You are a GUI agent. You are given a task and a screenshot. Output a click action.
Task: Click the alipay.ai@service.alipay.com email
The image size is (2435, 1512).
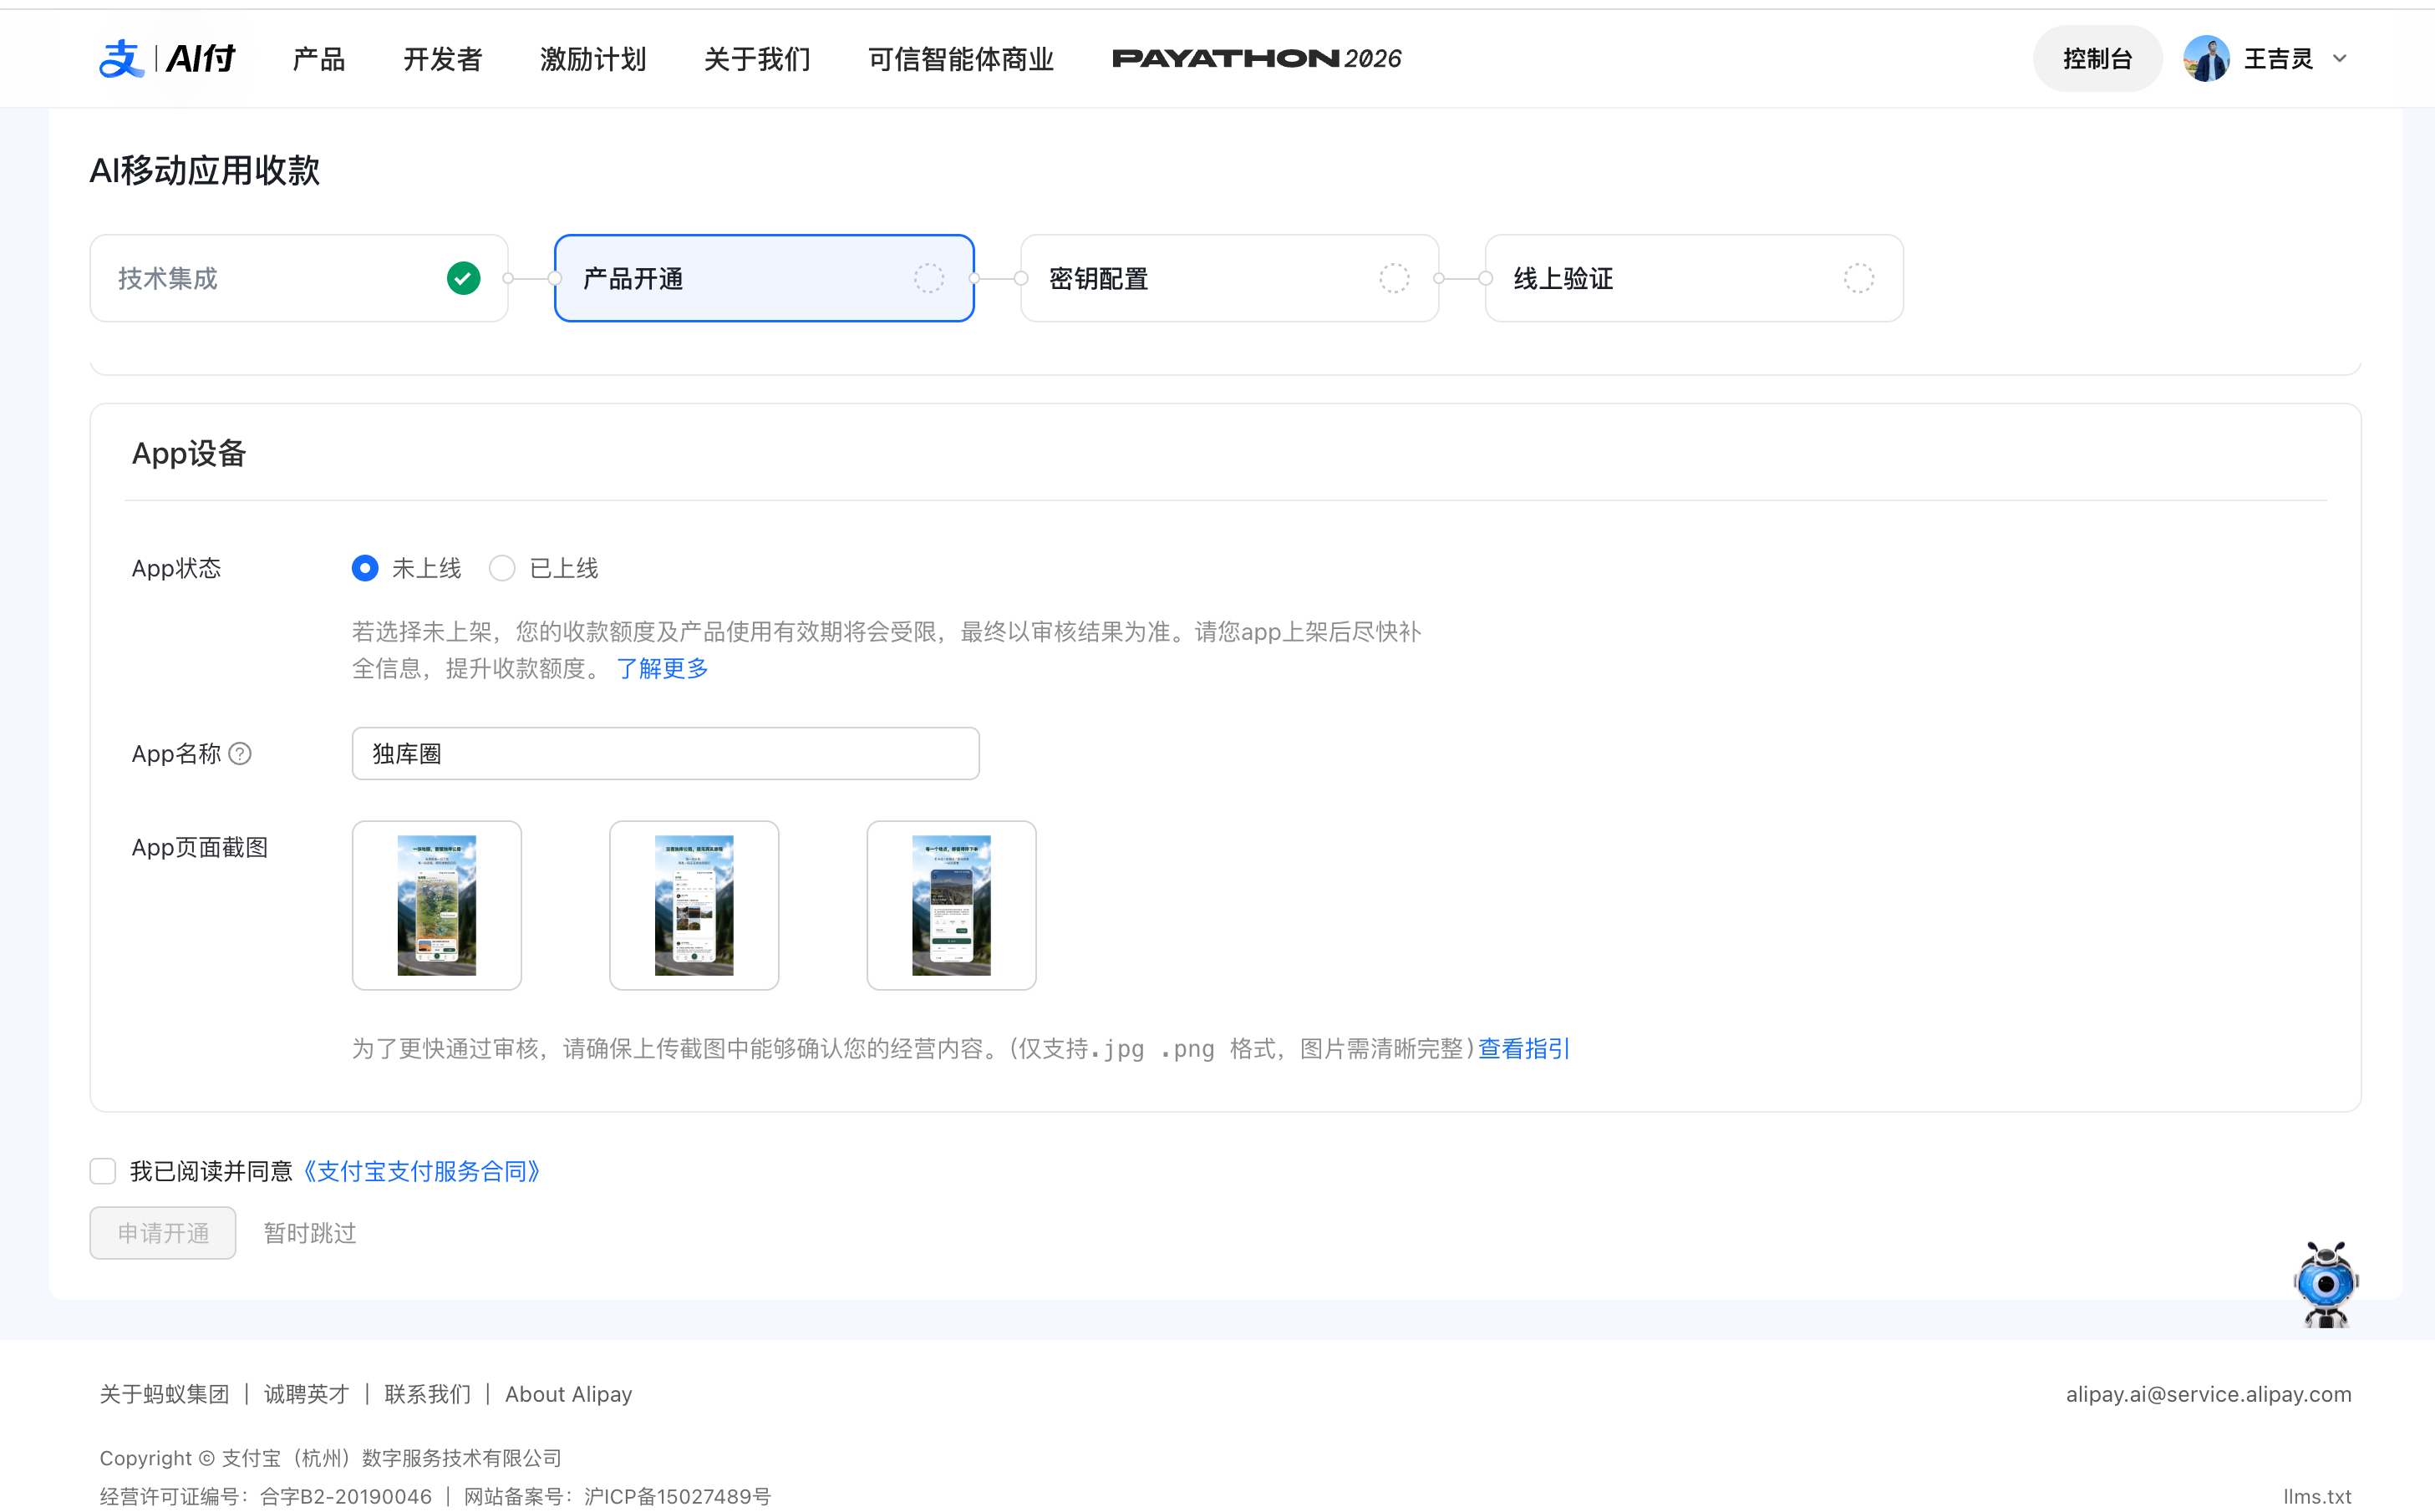click(x=2209, y=1394)
